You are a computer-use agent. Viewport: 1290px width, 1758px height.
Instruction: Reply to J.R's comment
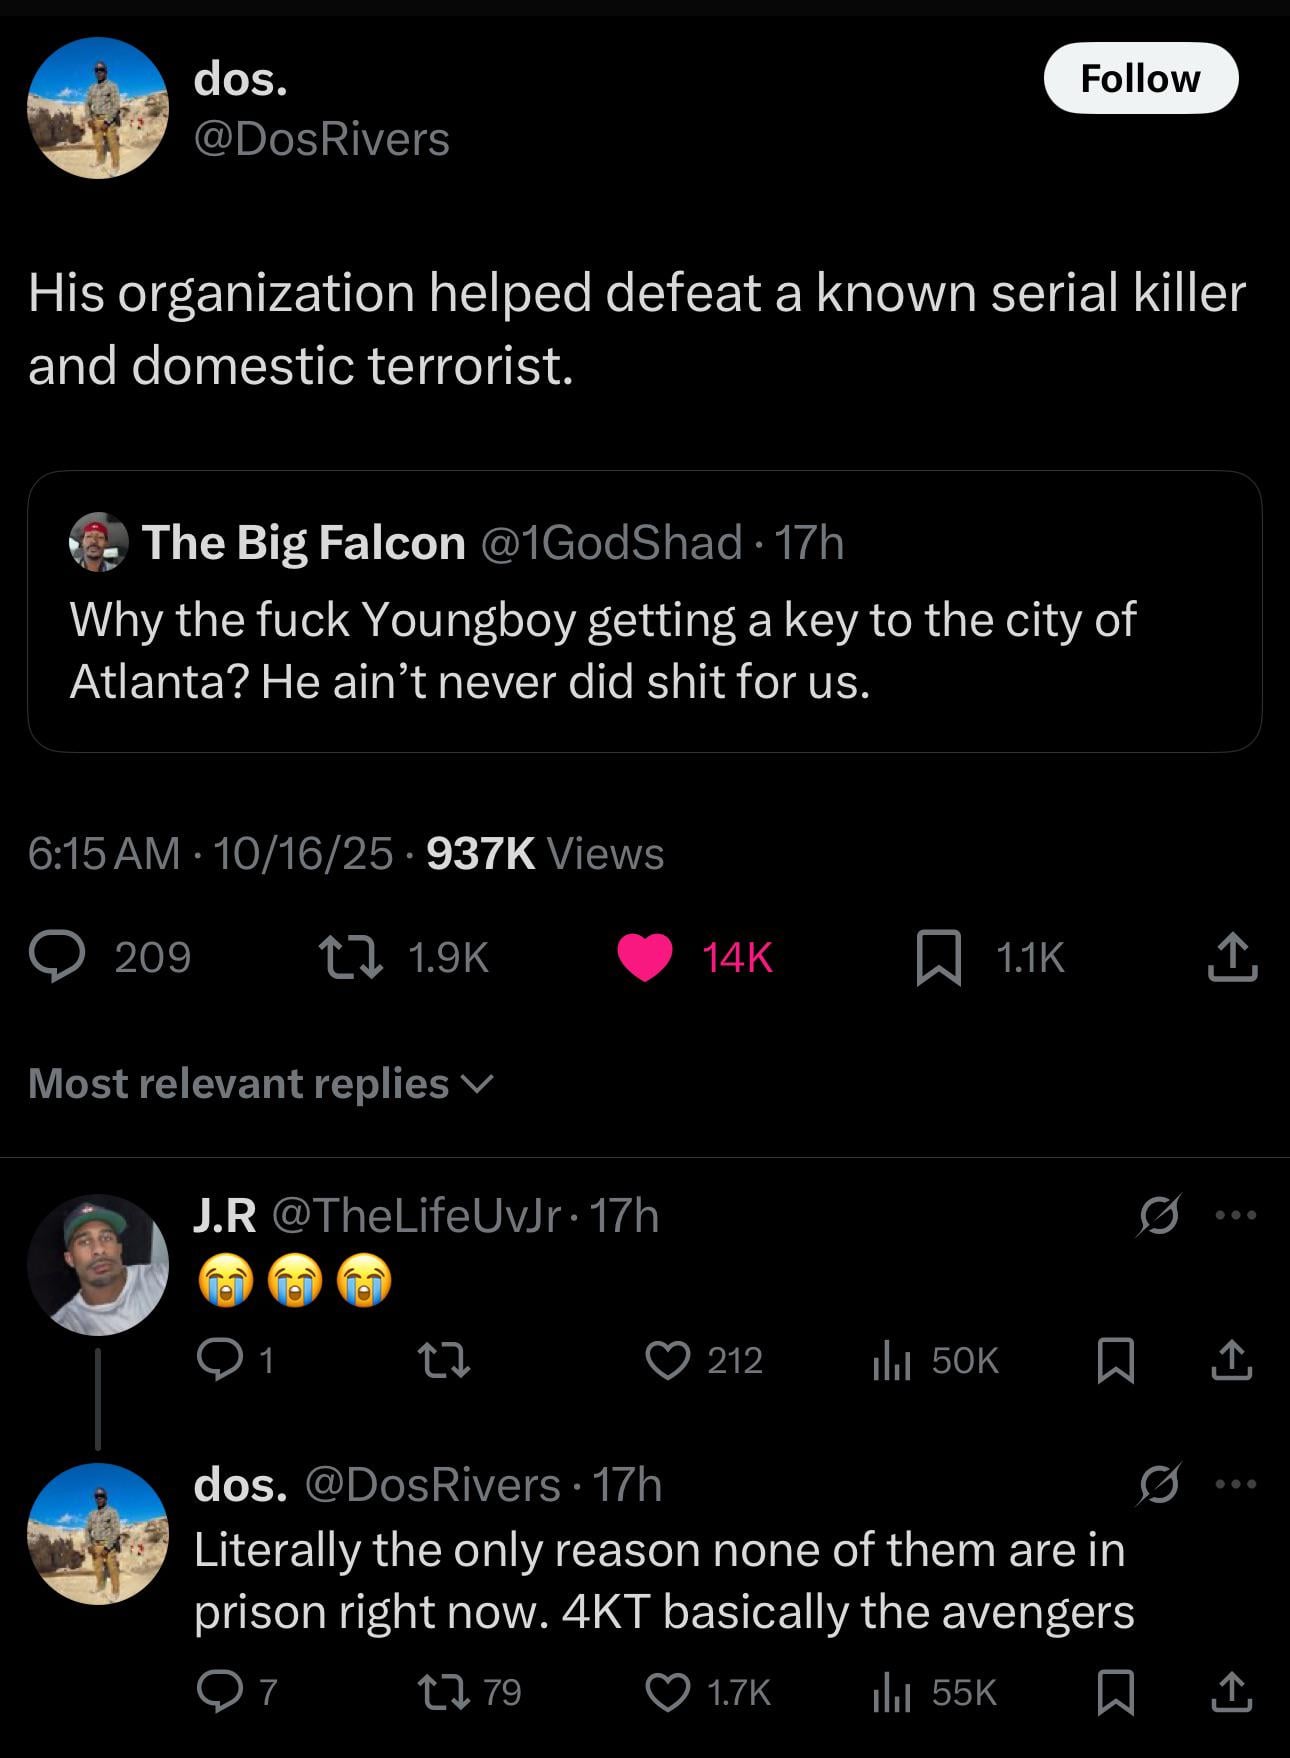click(216, 1360)
